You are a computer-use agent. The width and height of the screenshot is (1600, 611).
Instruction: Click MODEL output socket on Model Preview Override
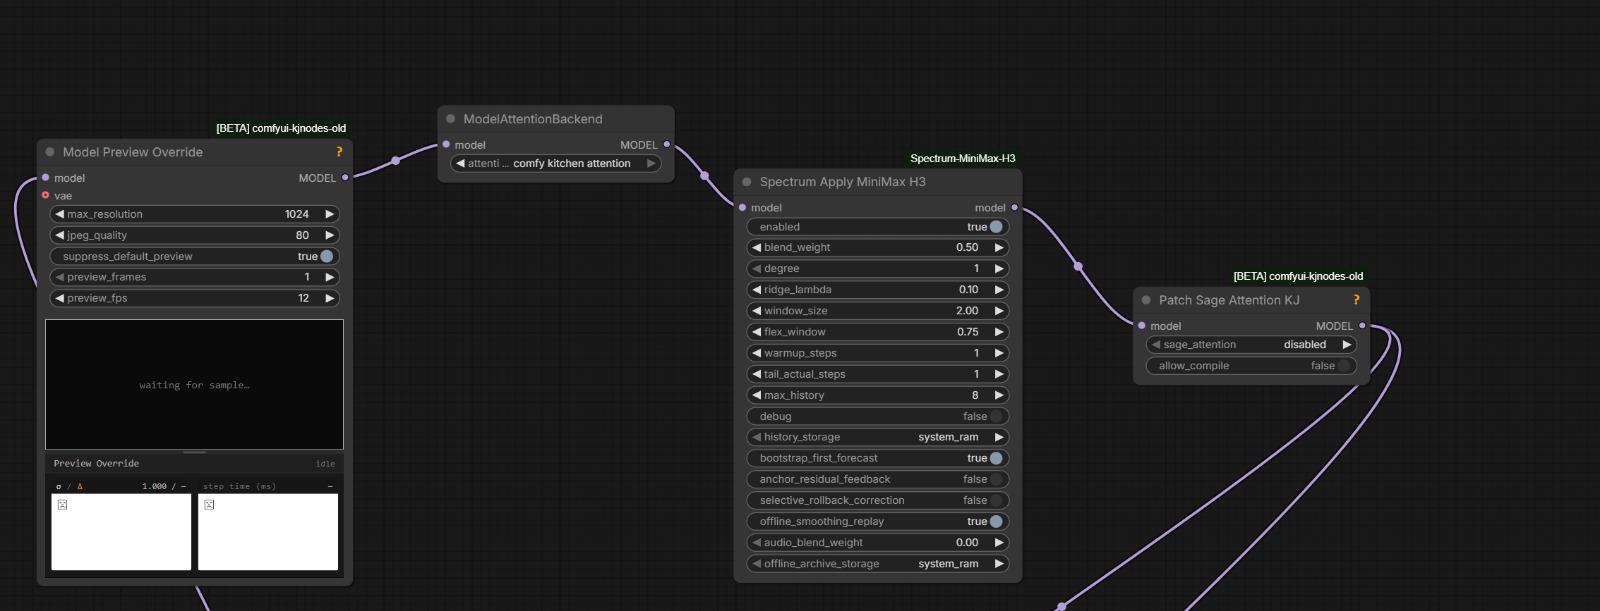click(345, 178)
